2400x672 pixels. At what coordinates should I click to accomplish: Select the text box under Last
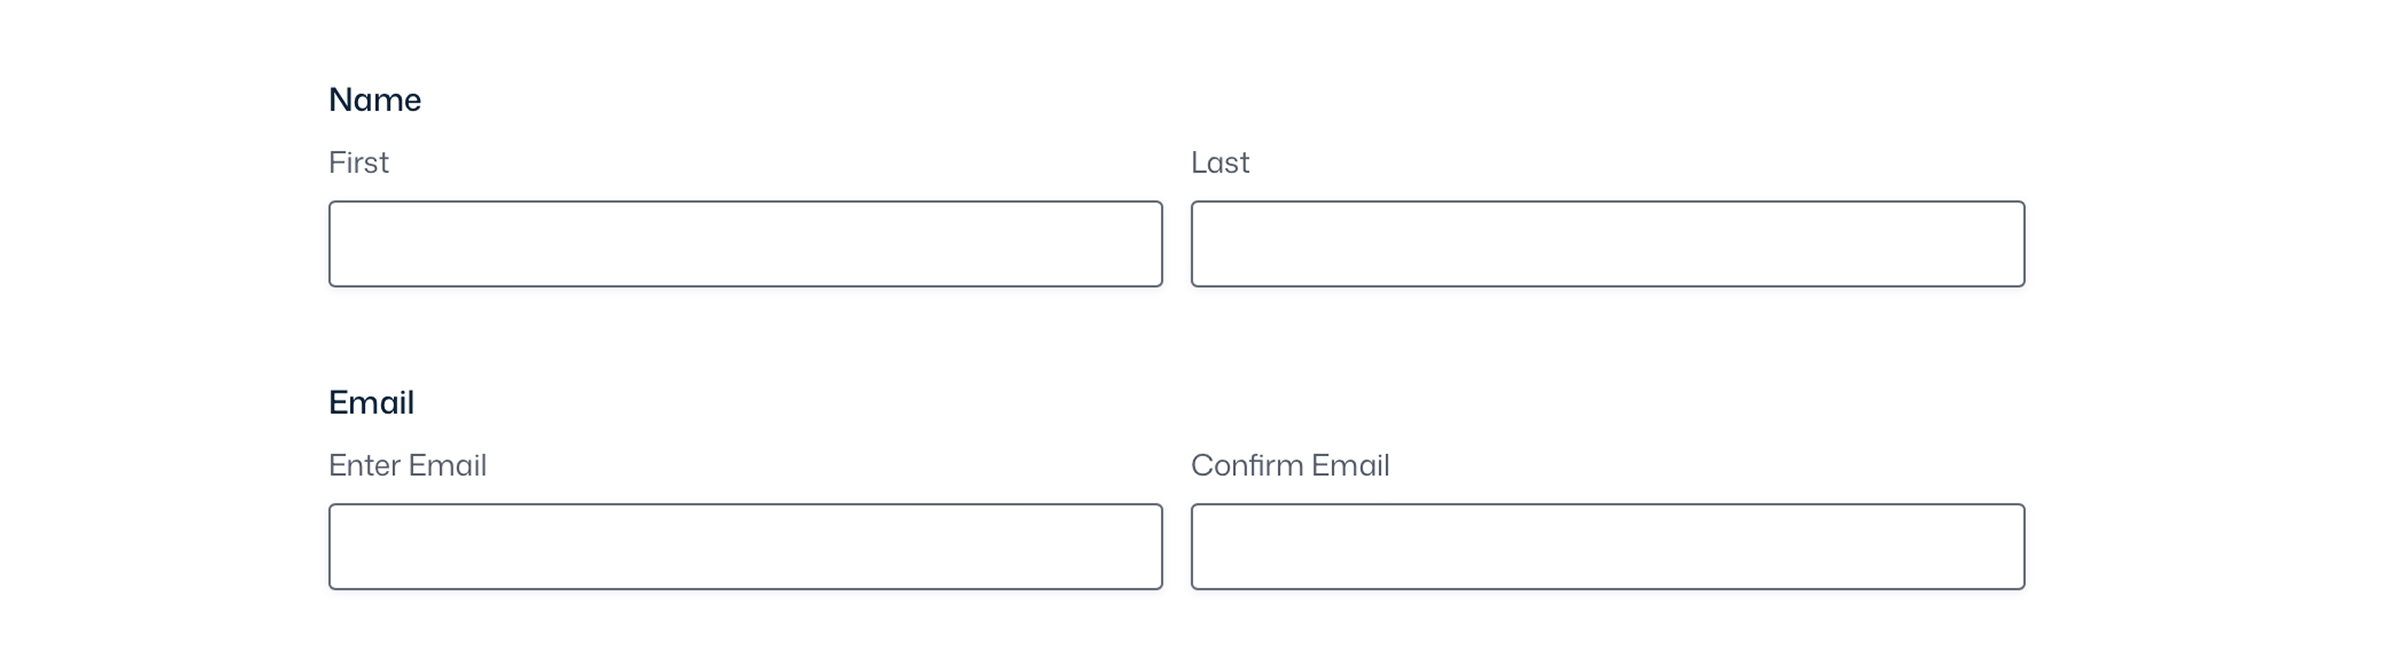tap(1607, 244)
